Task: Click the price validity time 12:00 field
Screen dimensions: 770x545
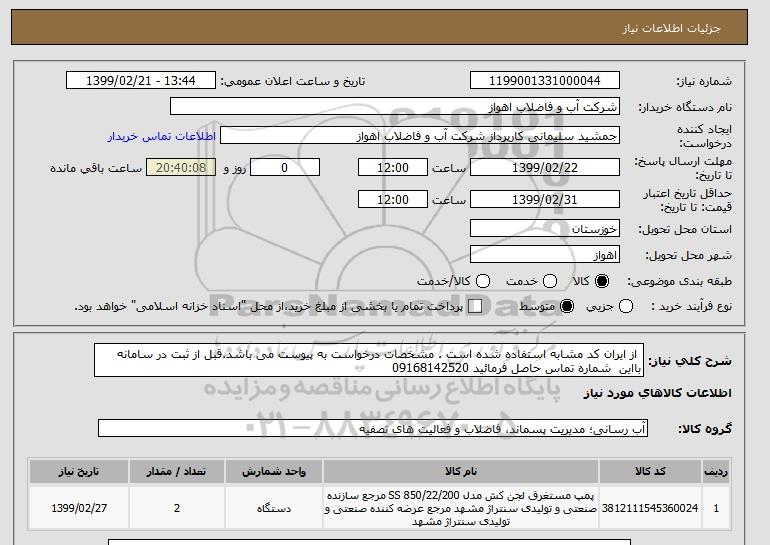Action: point(393,199)
